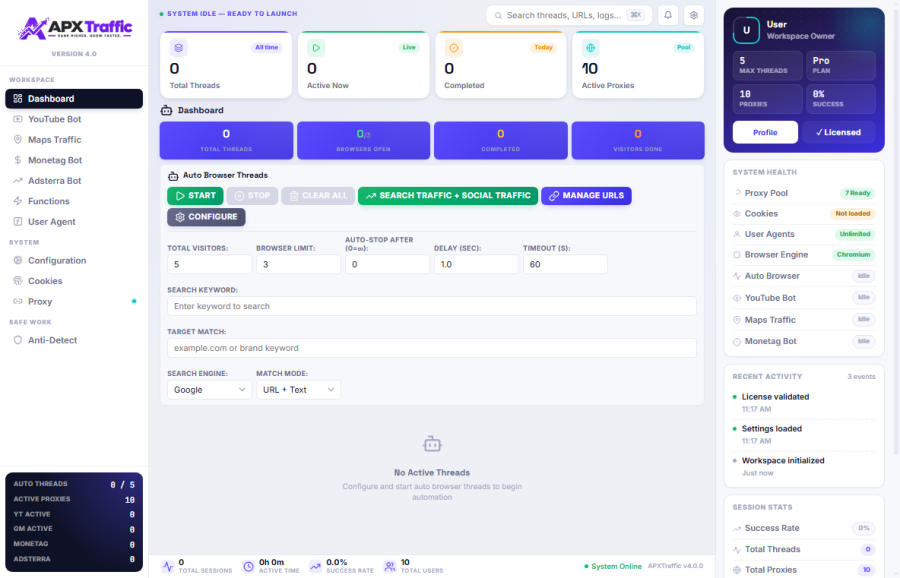Open Adsterra Bot section

click(74, 181)
